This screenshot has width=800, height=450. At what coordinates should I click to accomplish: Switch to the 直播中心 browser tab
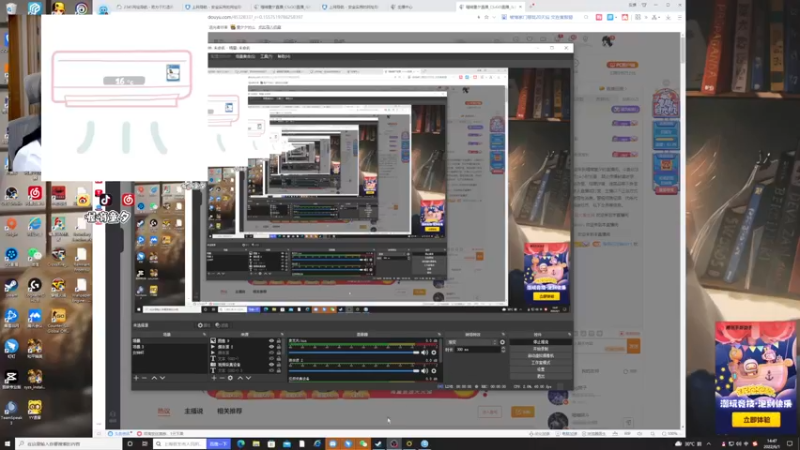click(404, 7)
